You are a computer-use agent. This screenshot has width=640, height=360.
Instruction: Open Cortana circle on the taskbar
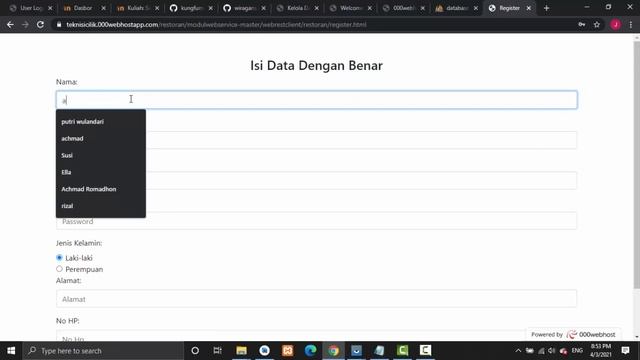click(195, 351)
